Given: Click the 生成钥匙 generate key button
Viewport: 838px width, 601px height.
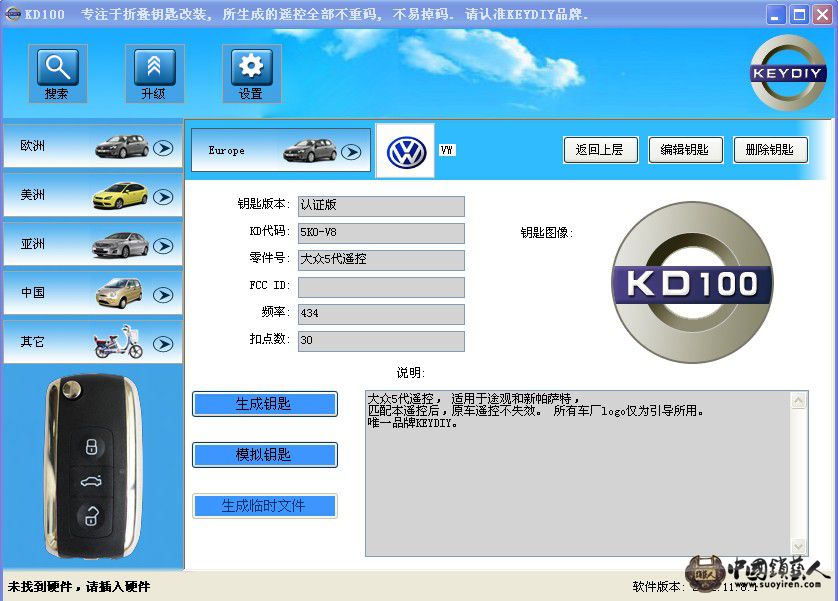Looking at the screenshot, I should pyautogui.click(x=265, y=404).
